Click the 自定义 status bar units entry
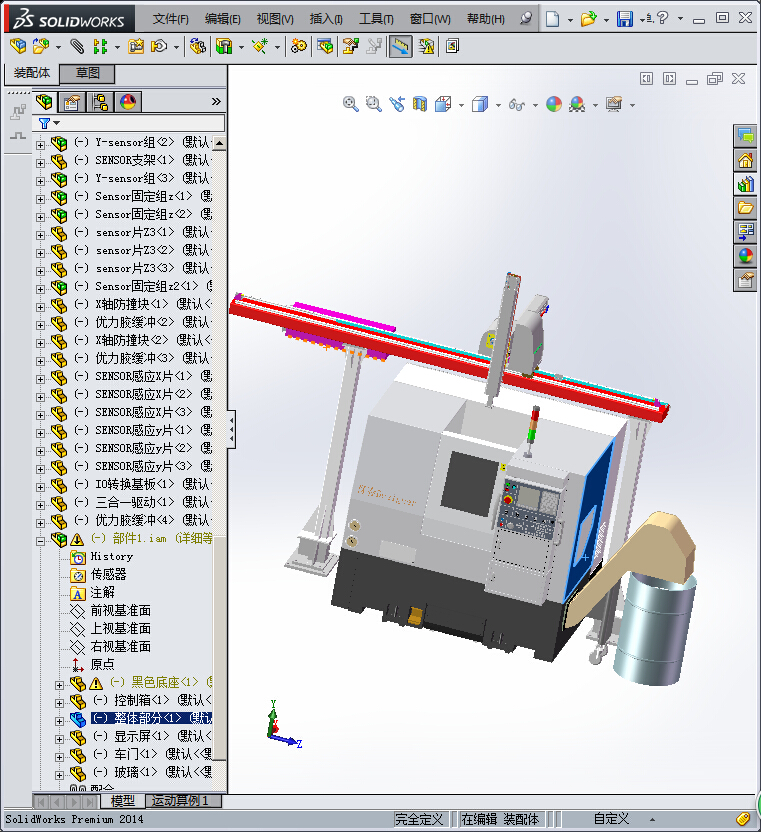The image size is (761, 832). [x=611, y=819]
